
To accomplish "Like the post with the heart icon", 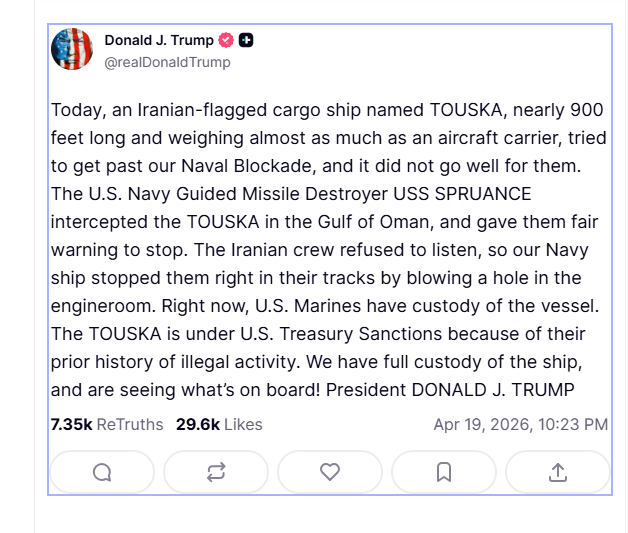I will (x=330, y=472).
